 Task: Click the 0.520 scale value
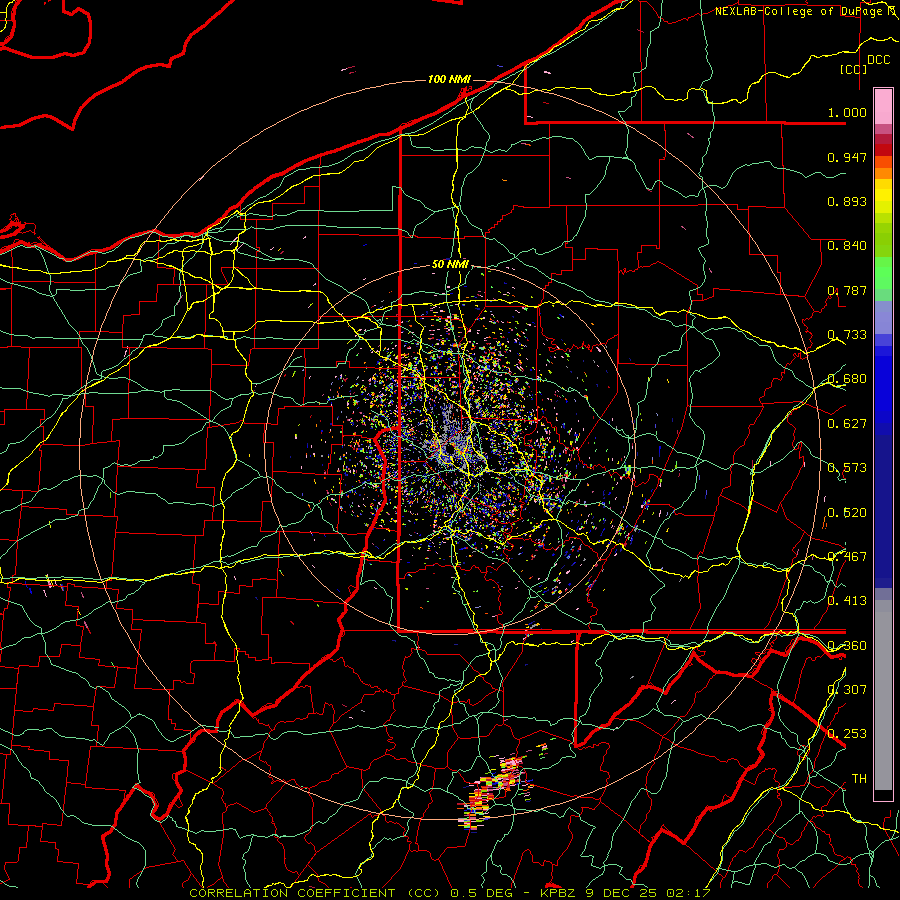pyautogui.click(x=847, y=513)
